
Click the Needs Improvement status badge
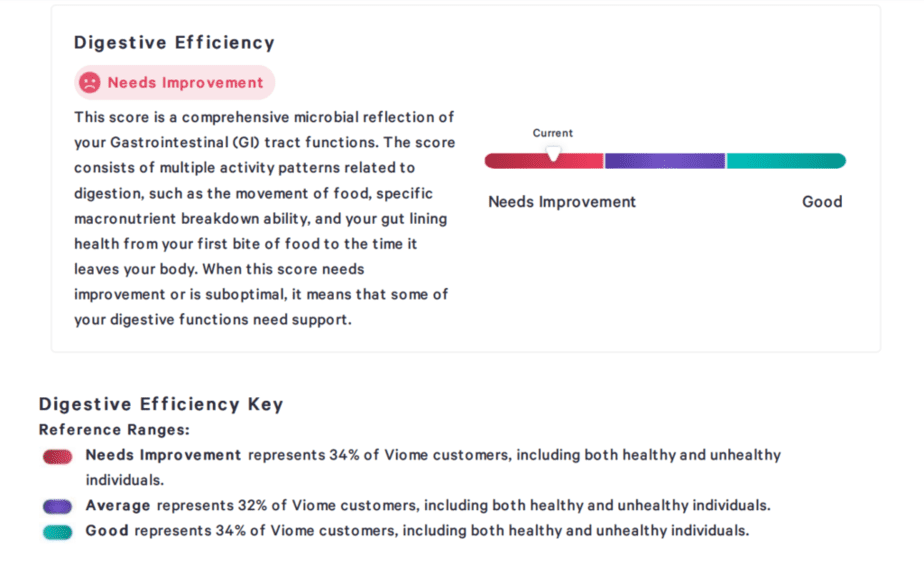pyautogui.click(x=174, y=83)
